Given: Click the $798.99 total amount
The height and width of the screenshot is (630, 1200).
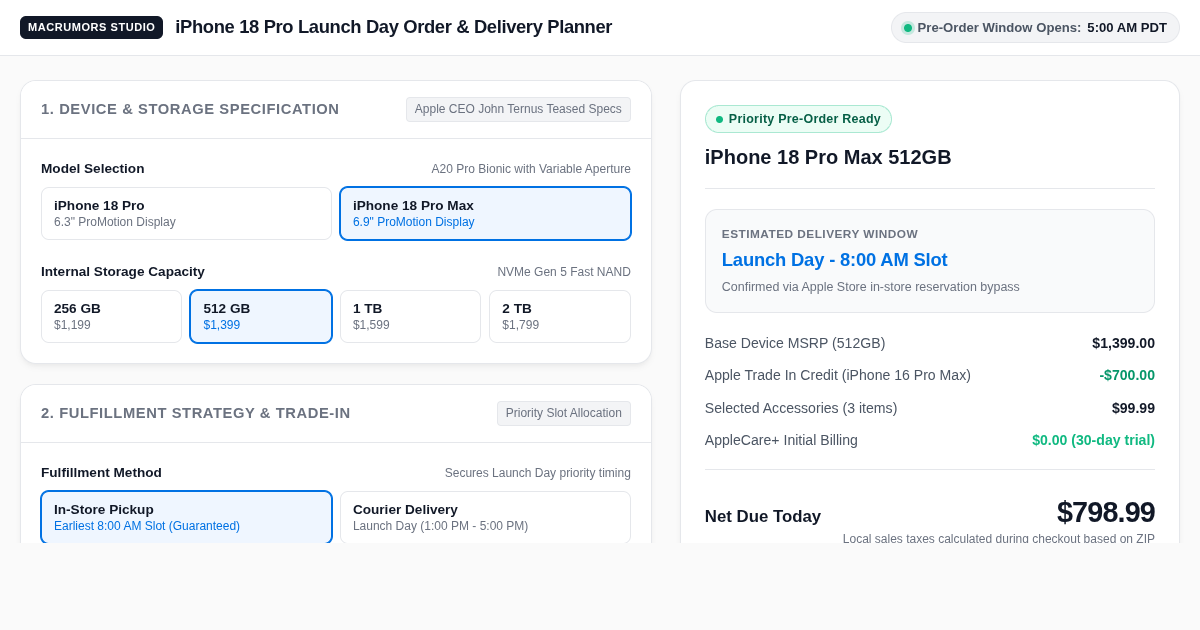Looking at the screenshot, I should click(x=1106, y=512).
